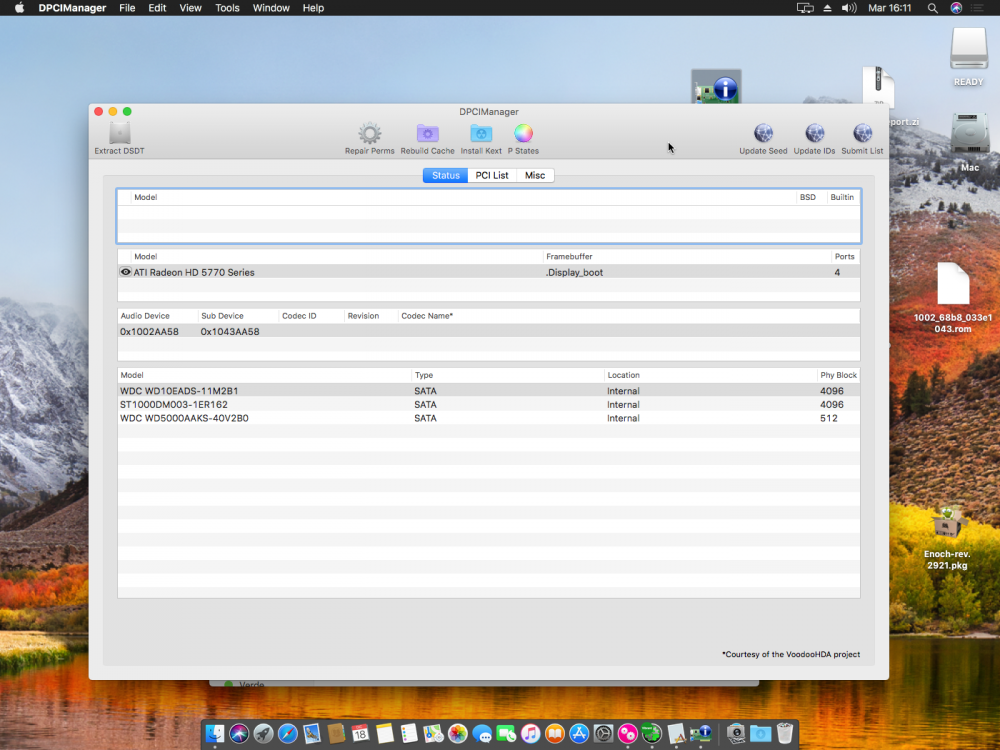Click the 0x1043AA58 sub device value

230,332
